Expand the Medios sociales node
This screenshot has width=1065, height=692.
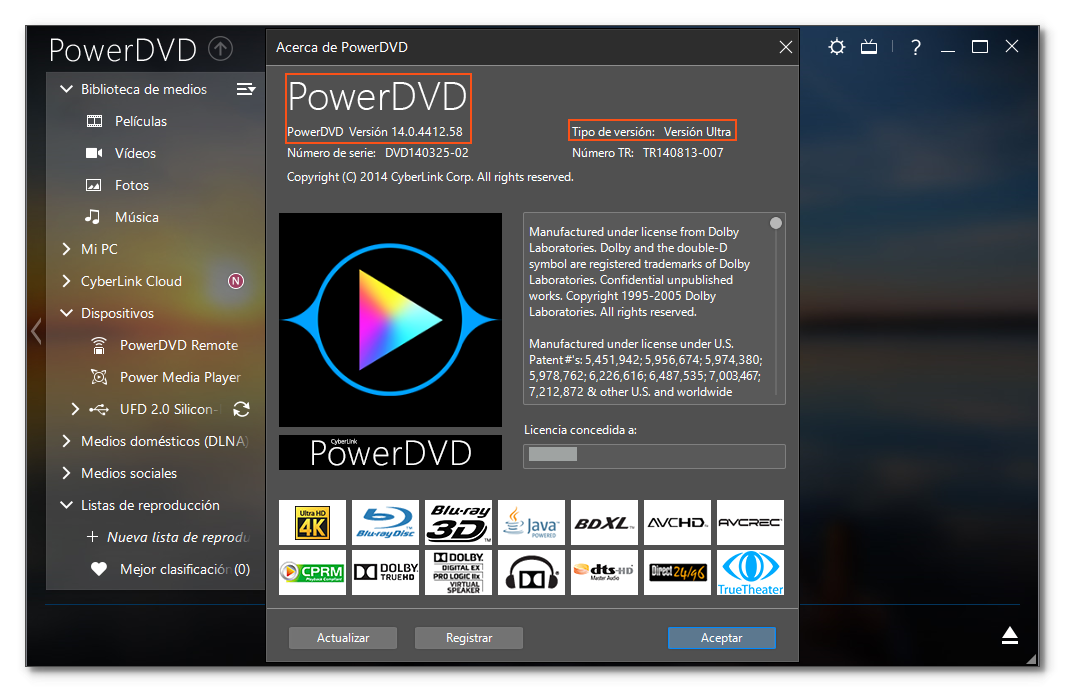66,473
